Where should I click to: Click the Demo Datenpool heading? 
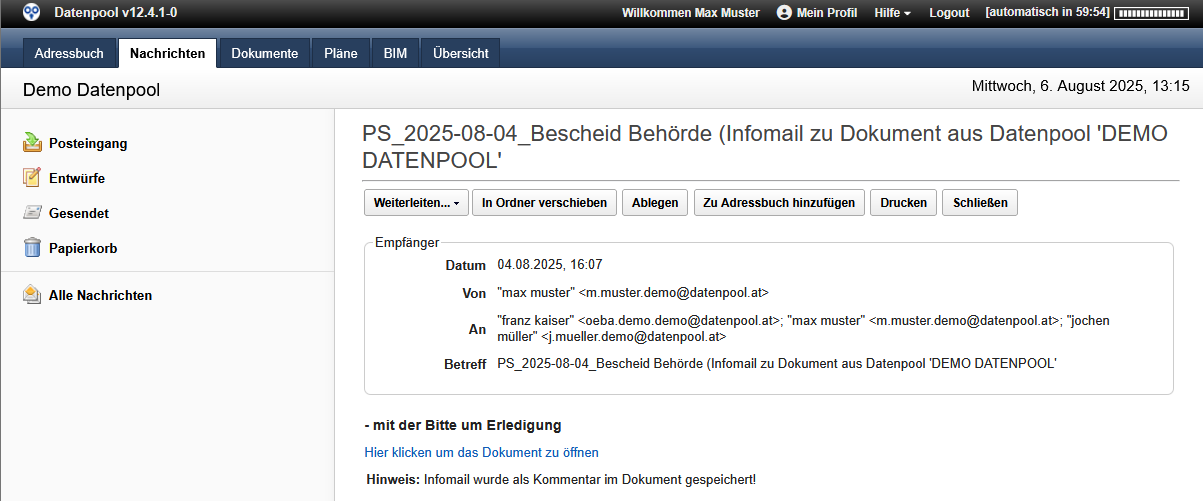tap(91, 90)
